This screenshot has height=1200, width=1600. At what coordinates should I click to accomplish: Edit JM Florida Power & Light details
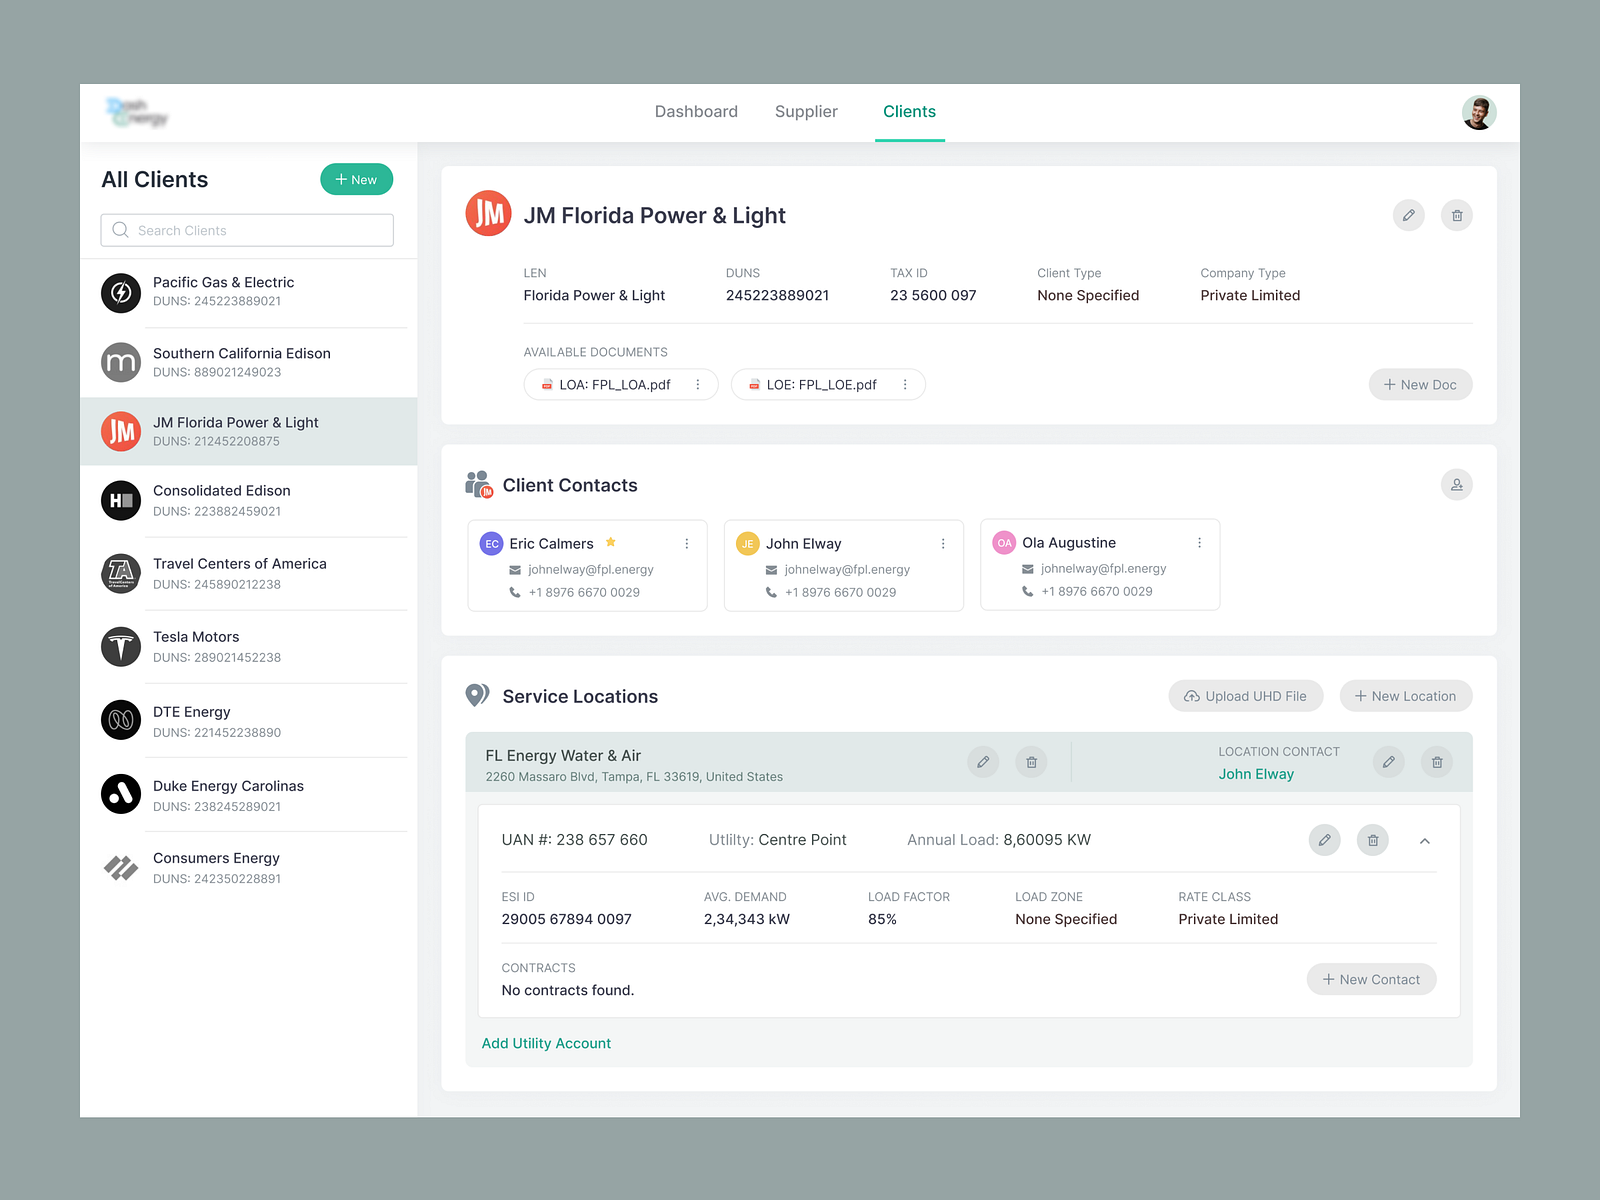point(1409,215)
